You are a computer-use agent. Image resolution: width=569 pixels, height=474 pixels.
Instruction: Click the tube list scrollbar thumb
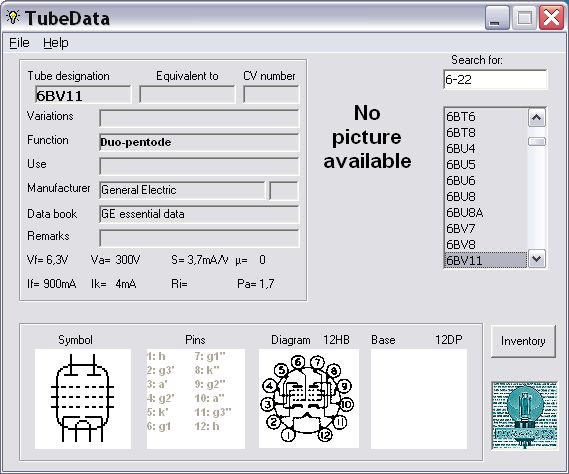(x=537, y=142)
